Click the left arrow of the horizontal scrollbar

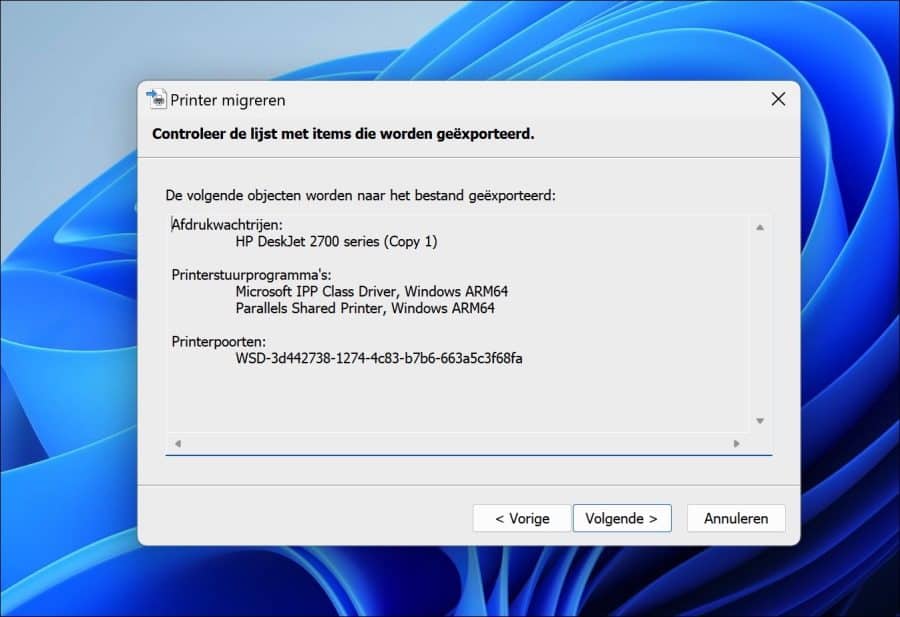pos(179,441)
